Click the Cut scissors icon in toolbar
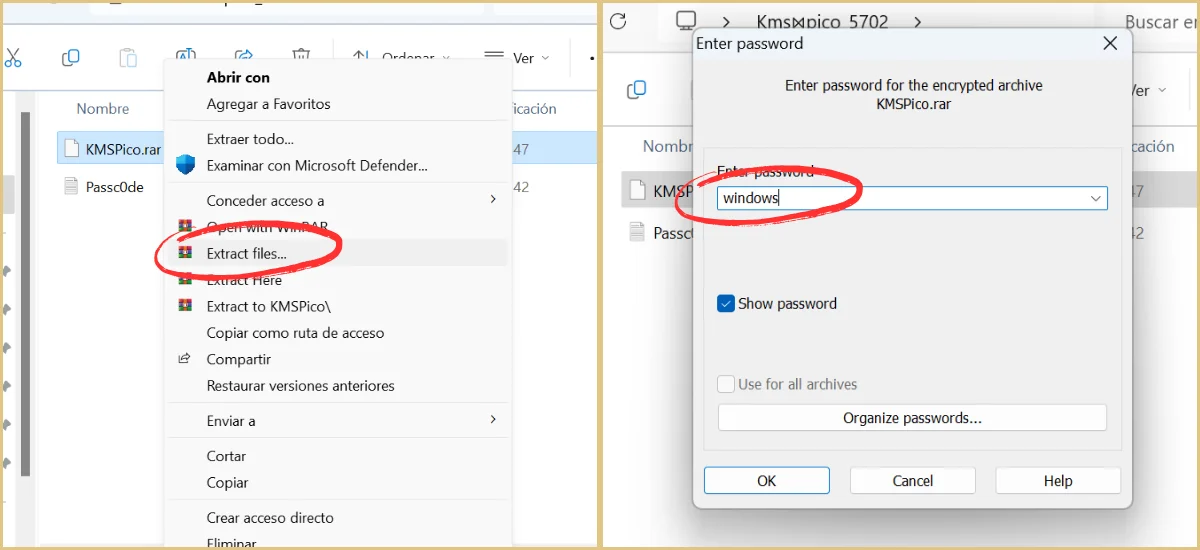Viewport: 1200px width, 550px height. click(x=12, y=58)
